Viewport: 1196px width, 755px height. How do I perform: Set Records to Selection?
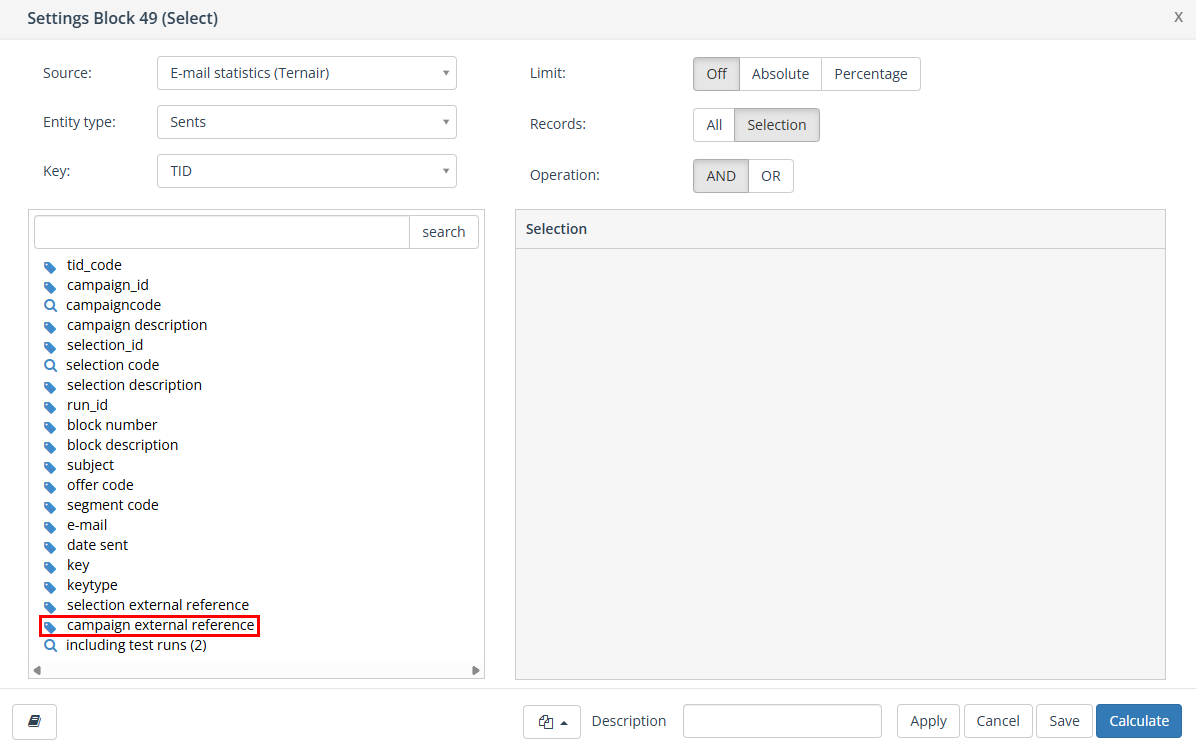click(x=776, y=125)
